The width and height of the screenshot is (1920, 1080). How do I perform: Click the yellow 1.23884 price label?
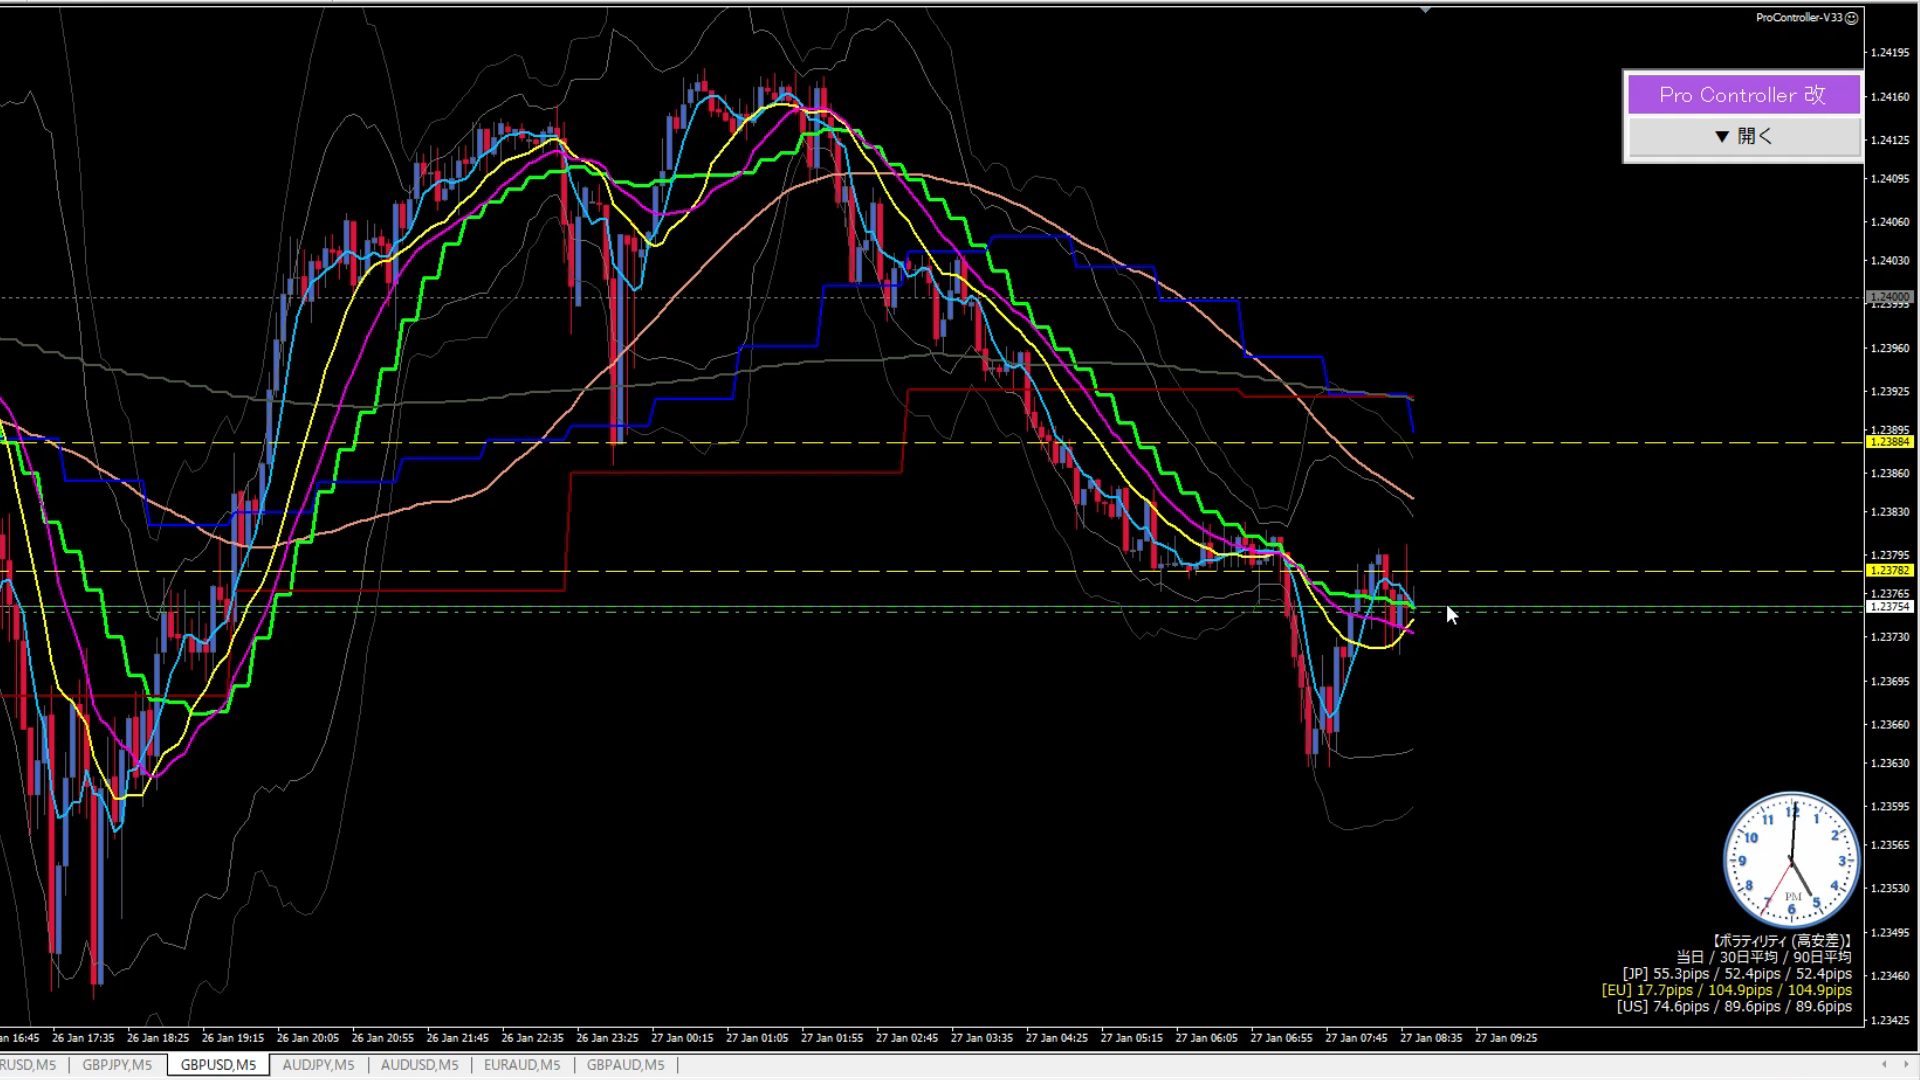point(1889,442)
